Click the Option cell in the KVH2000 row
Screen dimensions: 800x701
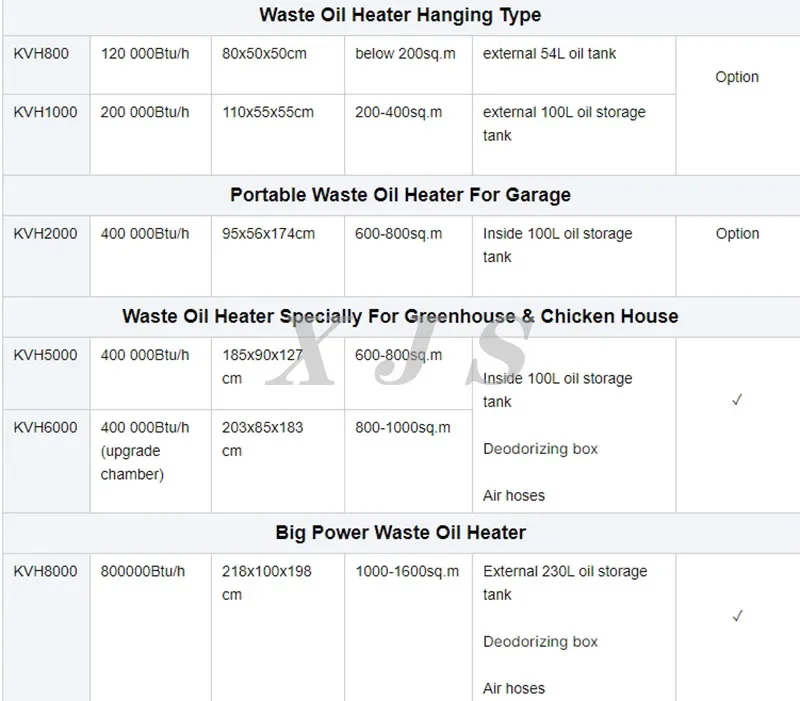coord(738,256)
